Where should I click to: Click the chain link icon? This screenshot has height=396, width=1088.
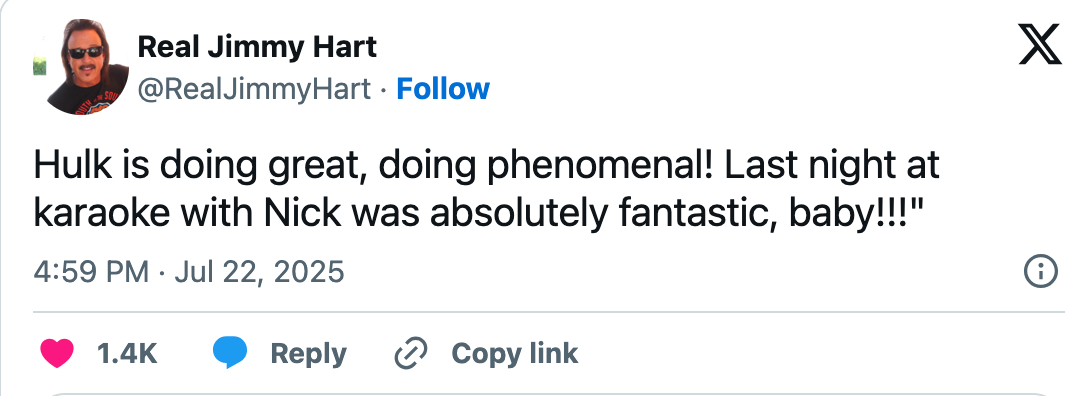coord(411,353)
